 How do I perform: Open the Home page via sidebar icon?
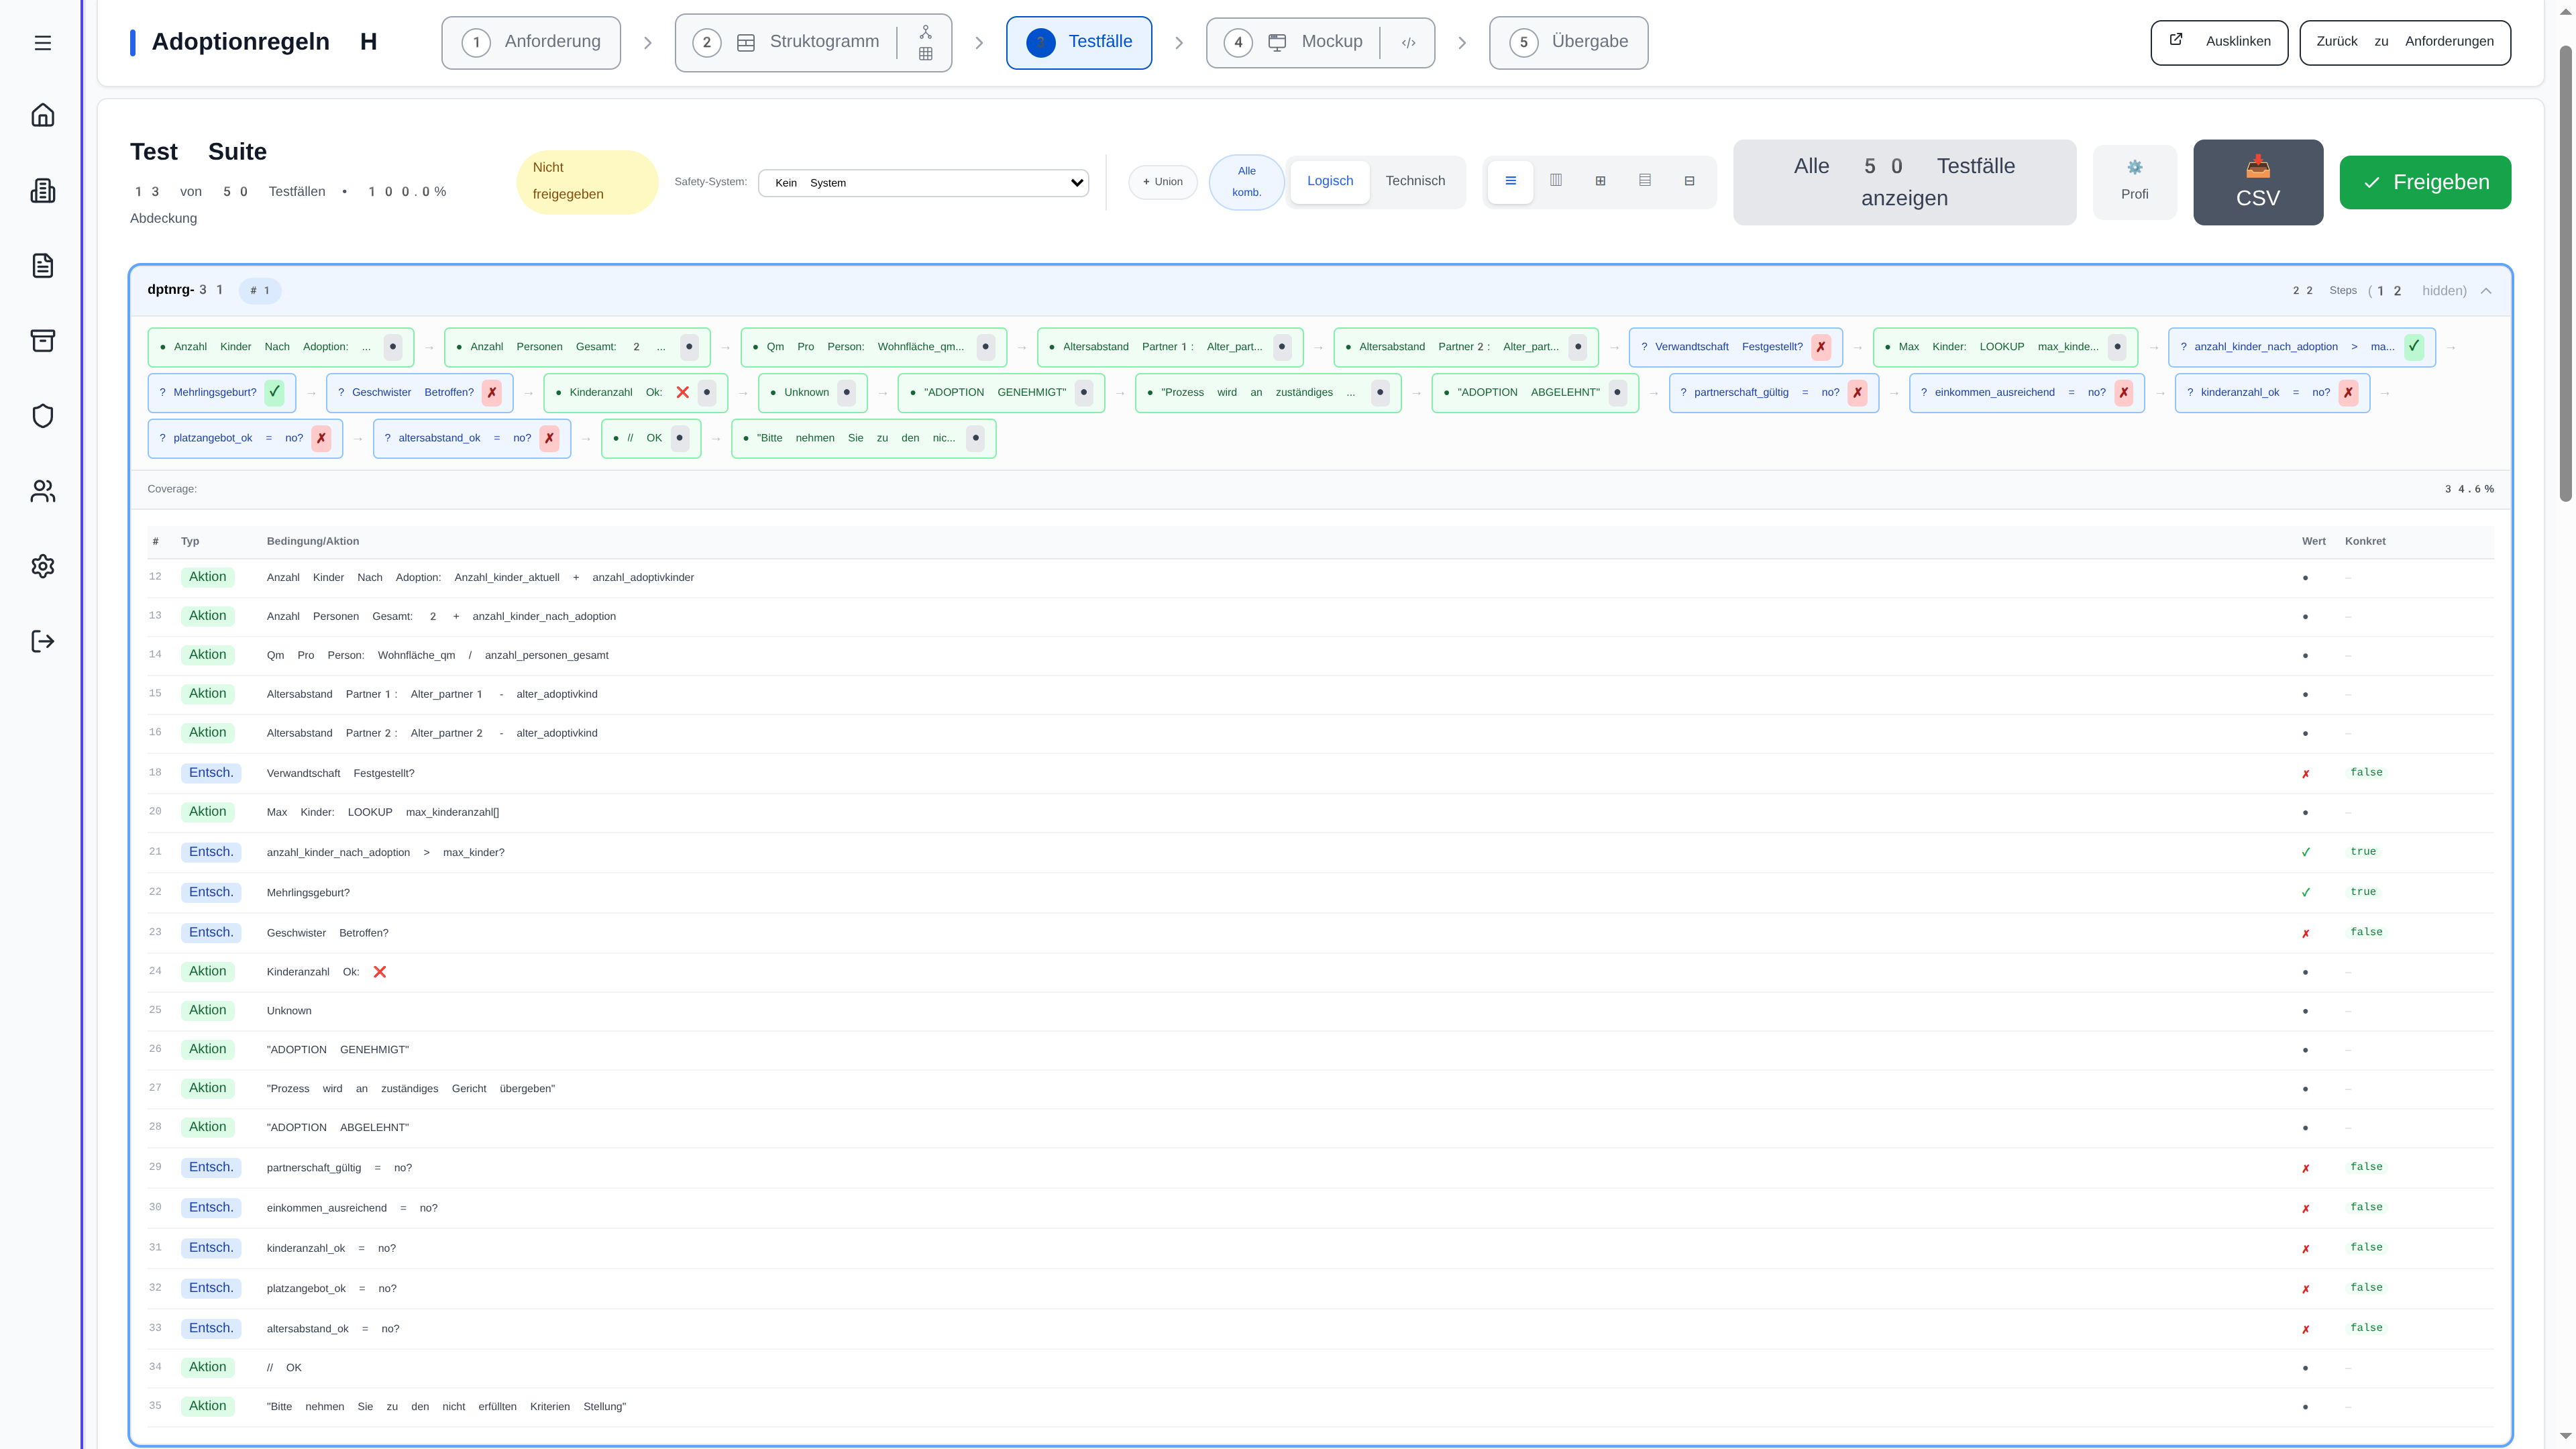click(43, 114)
